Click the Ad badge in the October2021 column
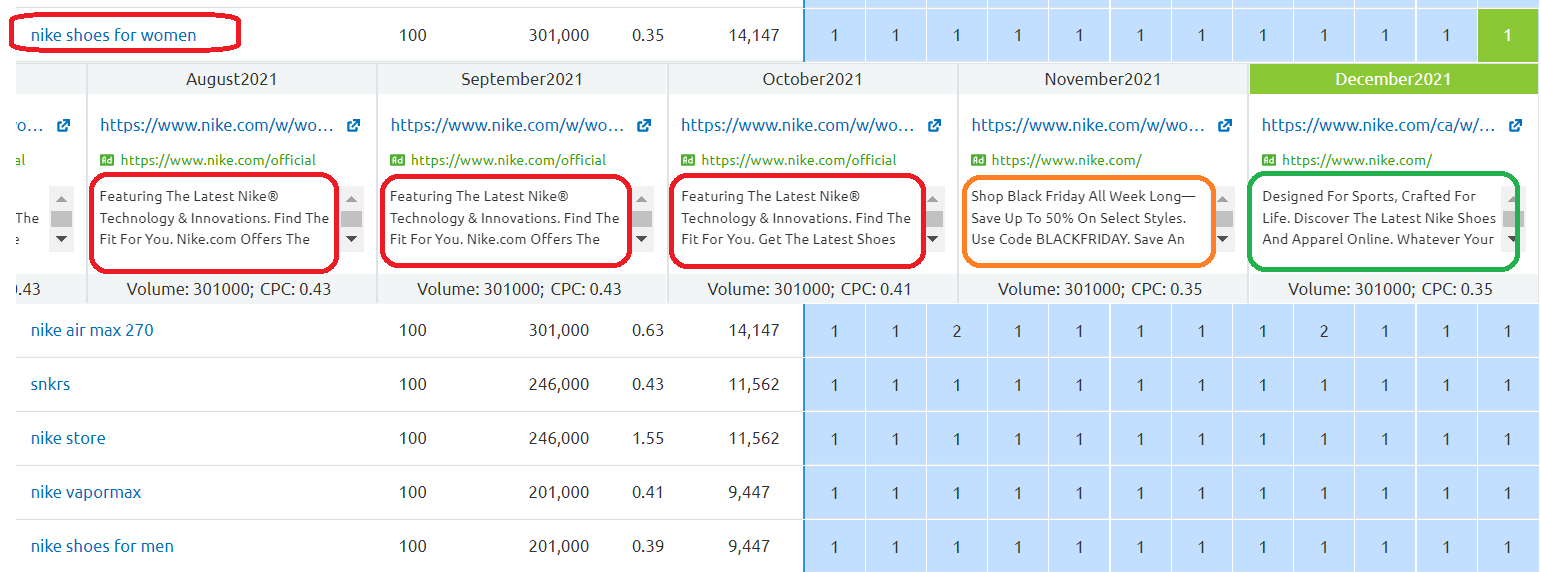 [688, 160]
